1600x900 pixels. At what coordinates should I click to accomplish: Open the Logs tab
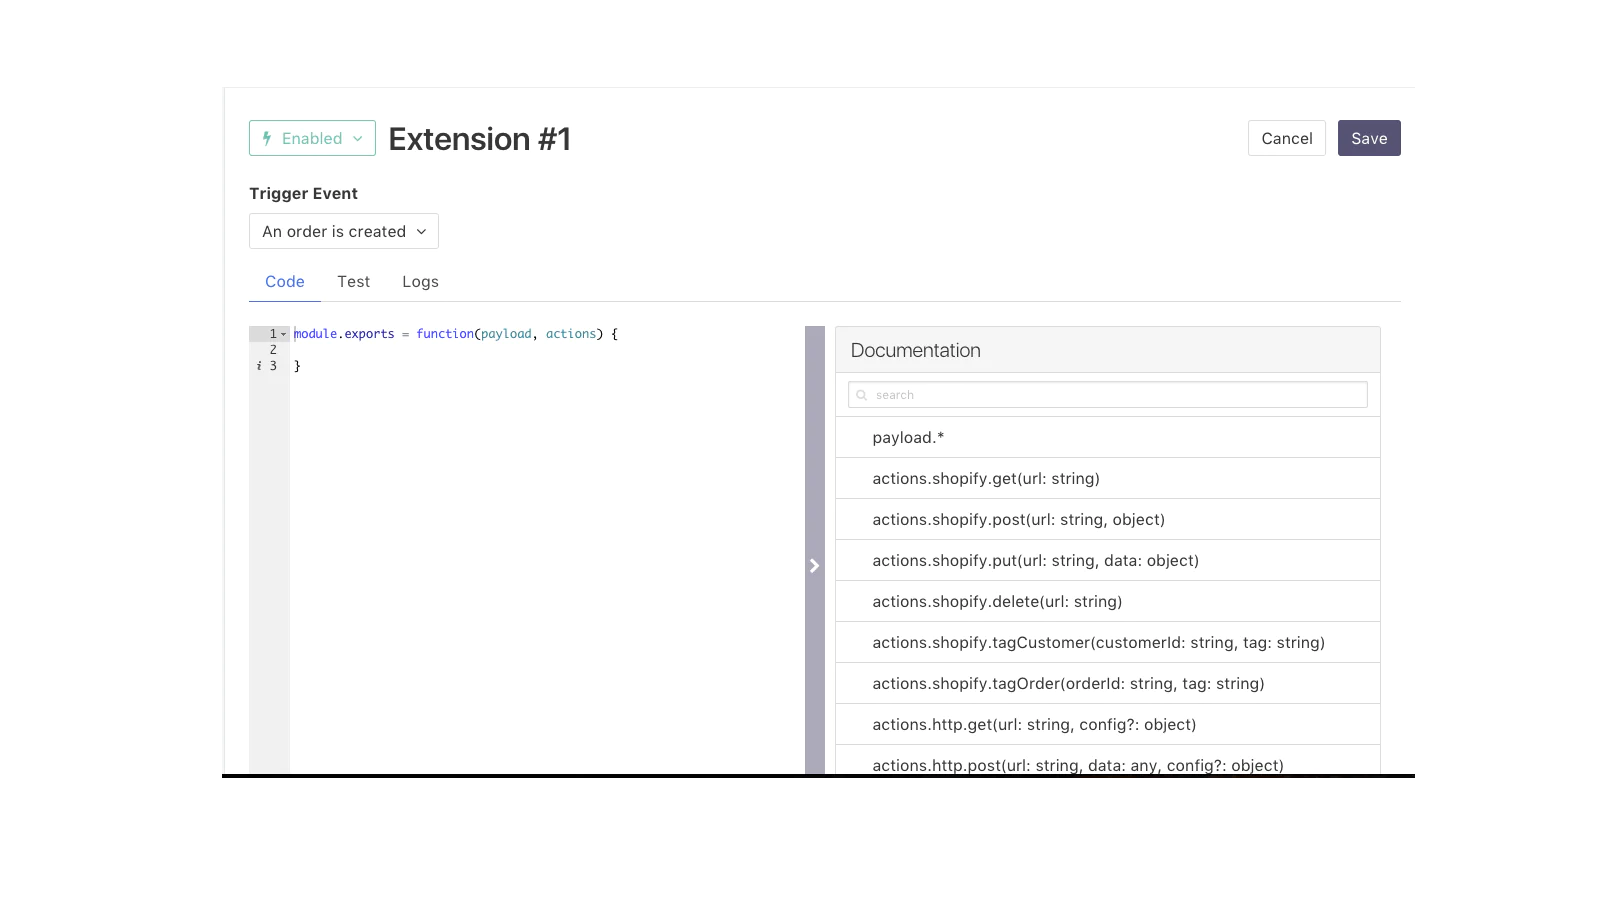(420, 282)
